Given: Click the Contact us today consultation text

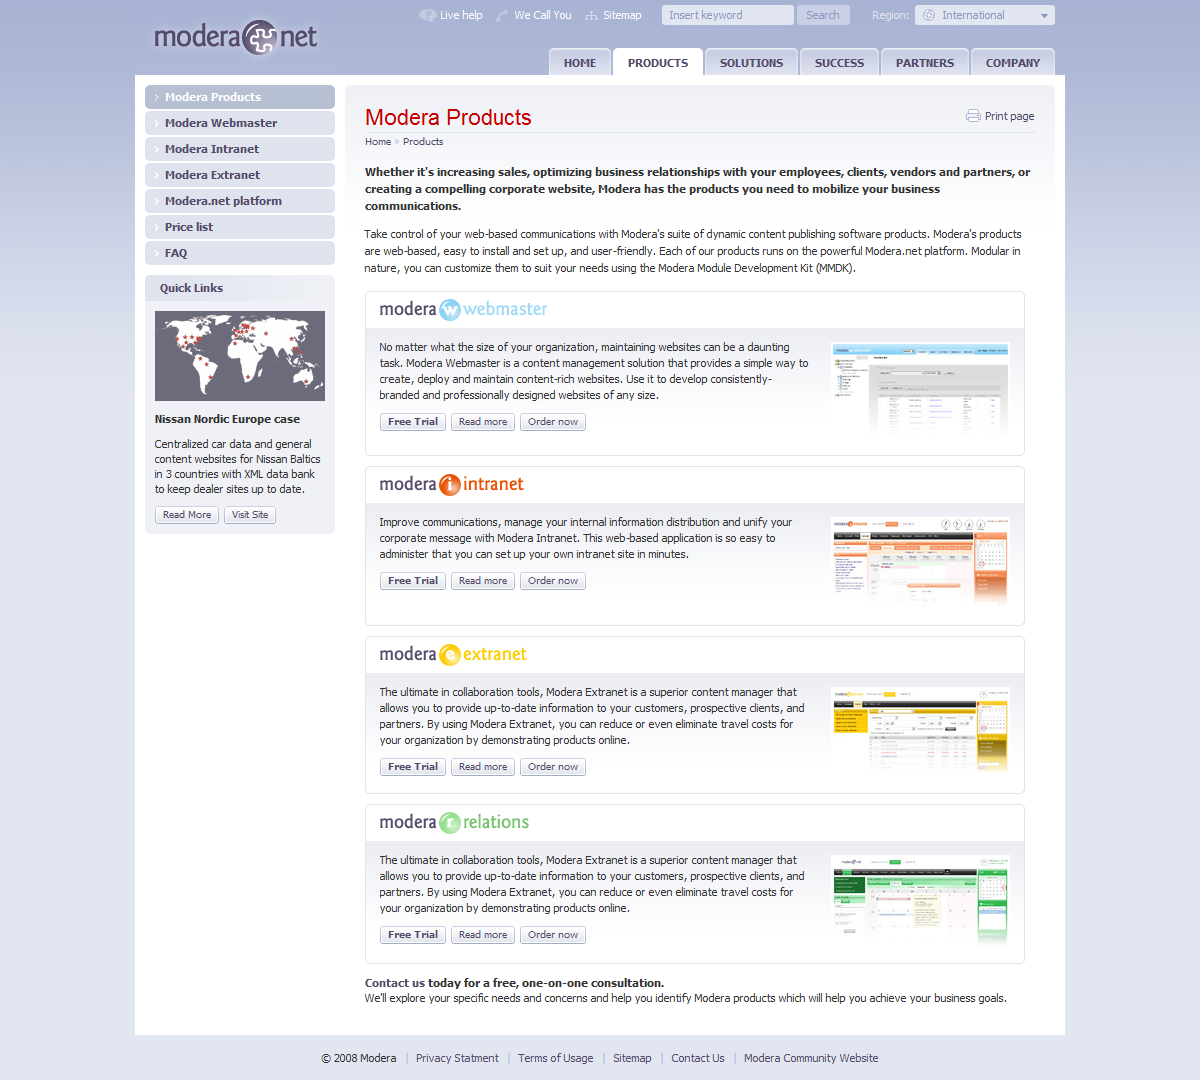Looking at the screenshot, I should pos(514,983).
